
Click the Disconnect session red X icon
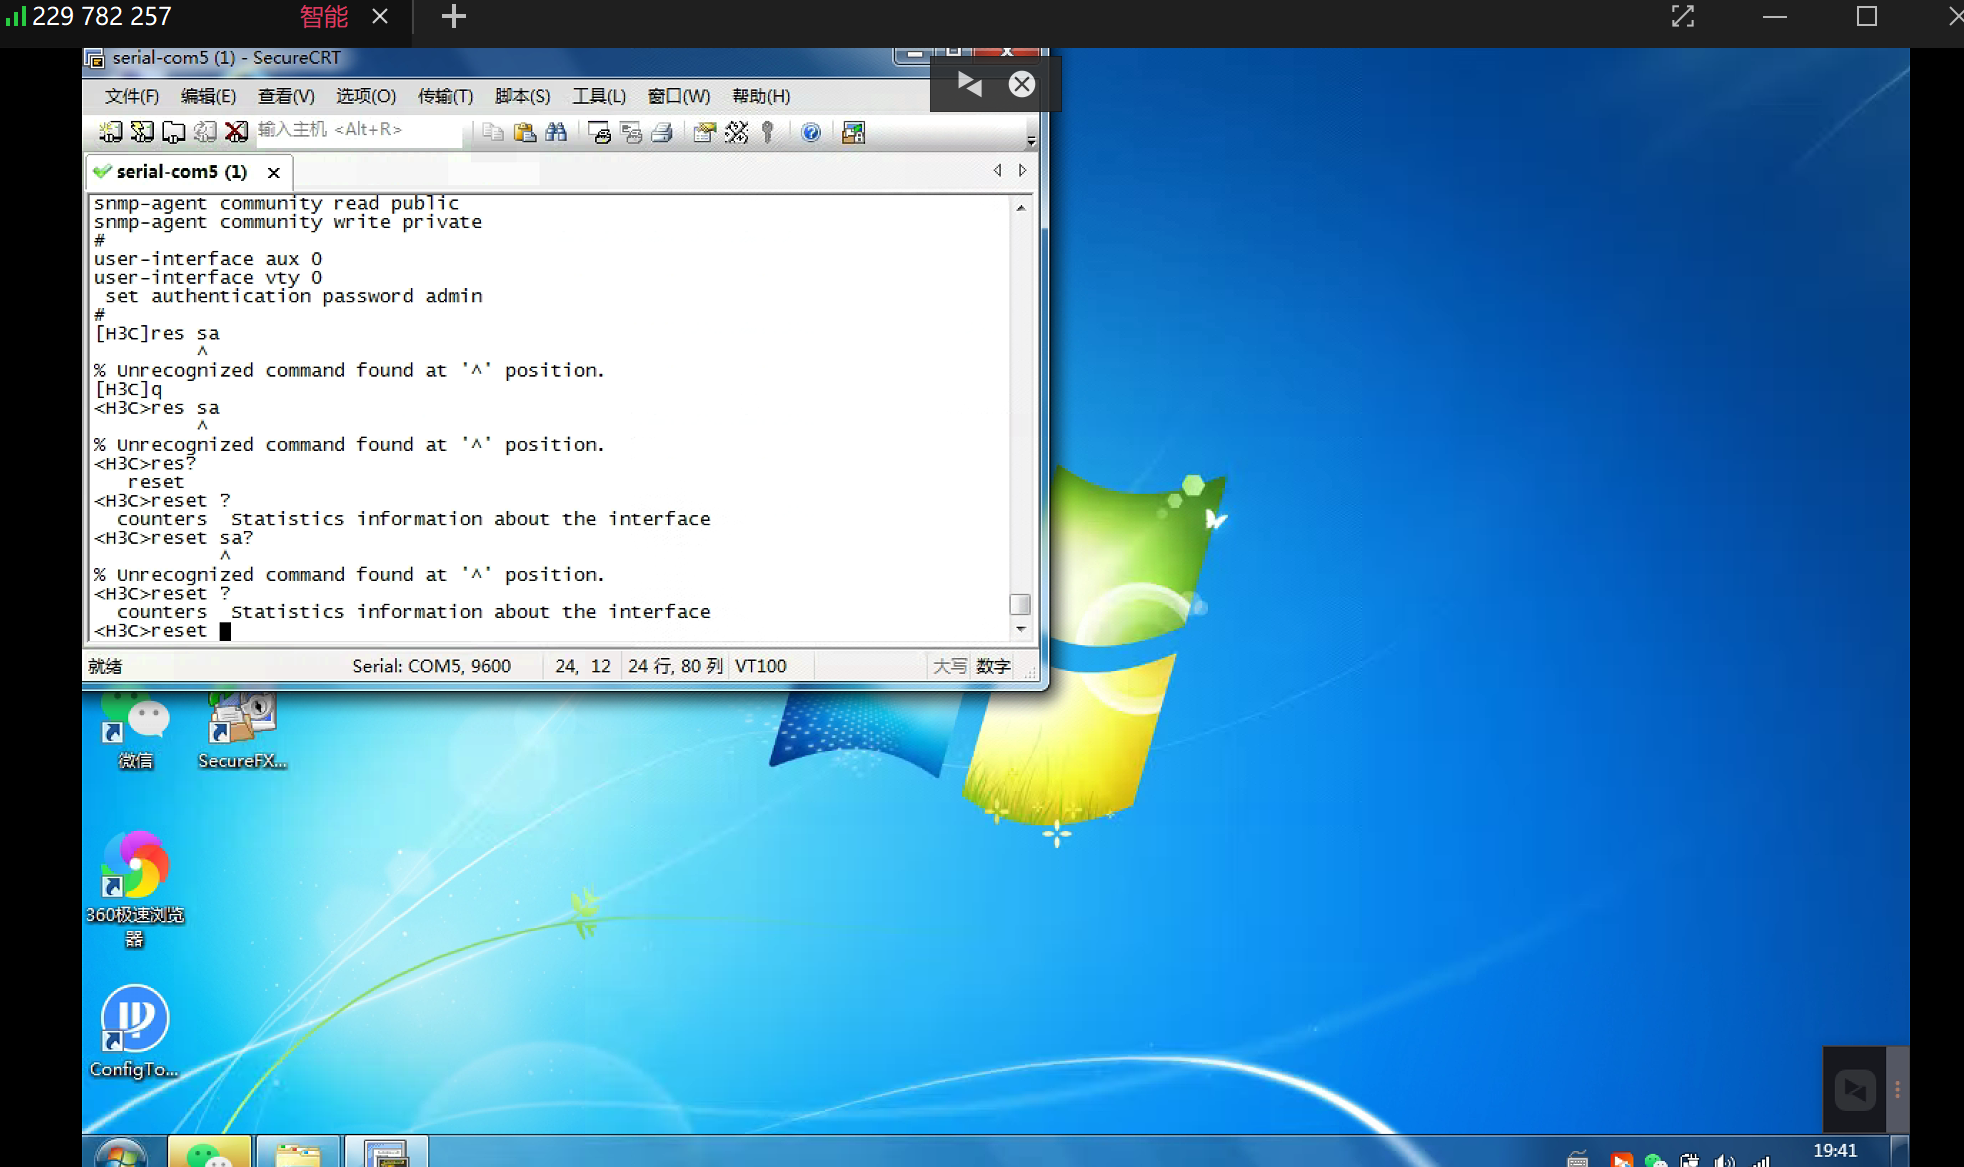pos(236,132)
